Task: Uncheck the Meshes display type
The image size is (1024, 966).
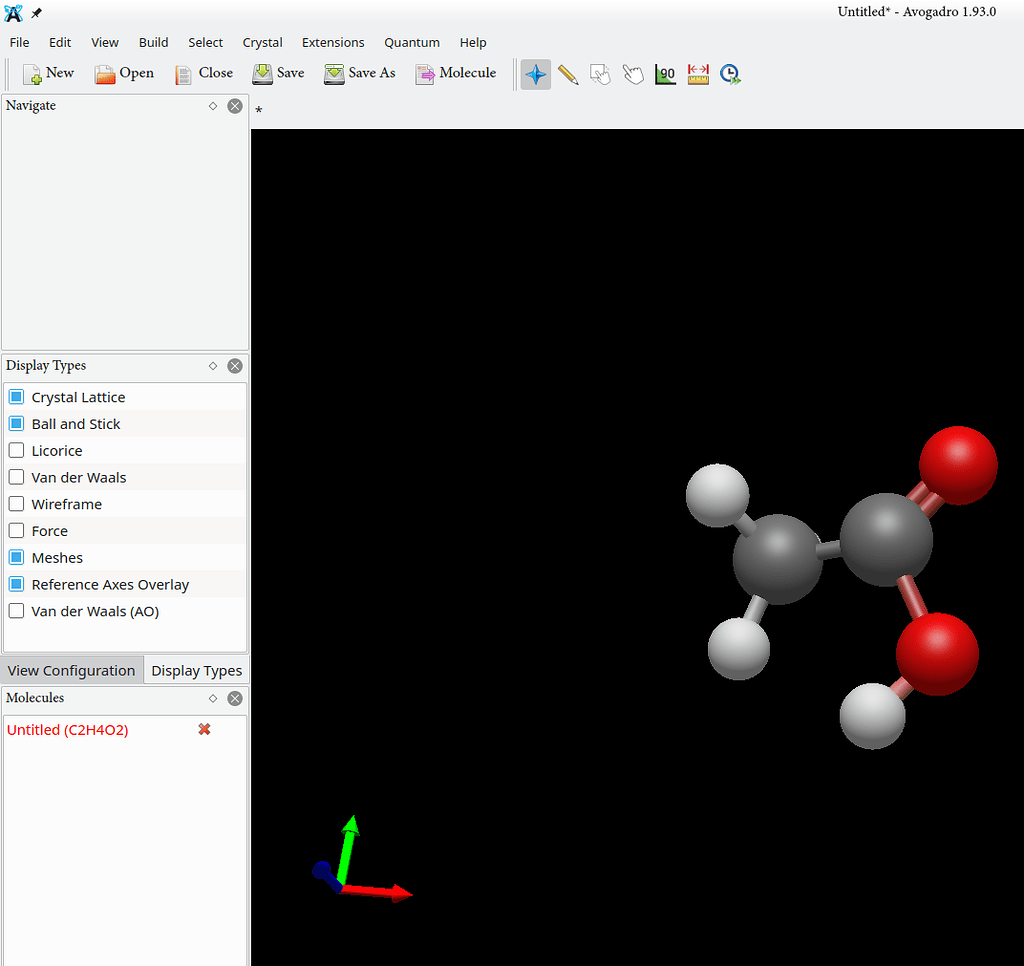Action: pos(16,557)
